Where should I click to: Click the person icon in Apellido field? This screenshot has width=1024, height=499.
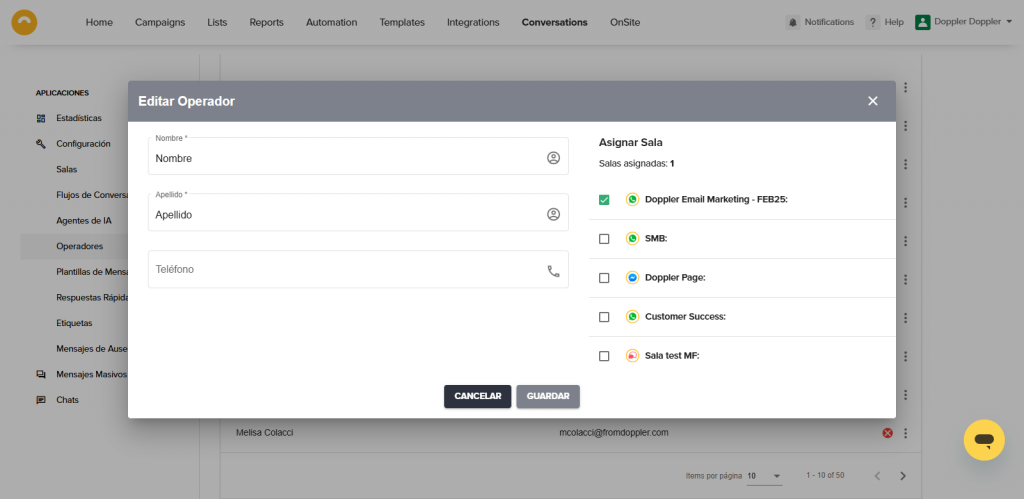pos(553,214)
